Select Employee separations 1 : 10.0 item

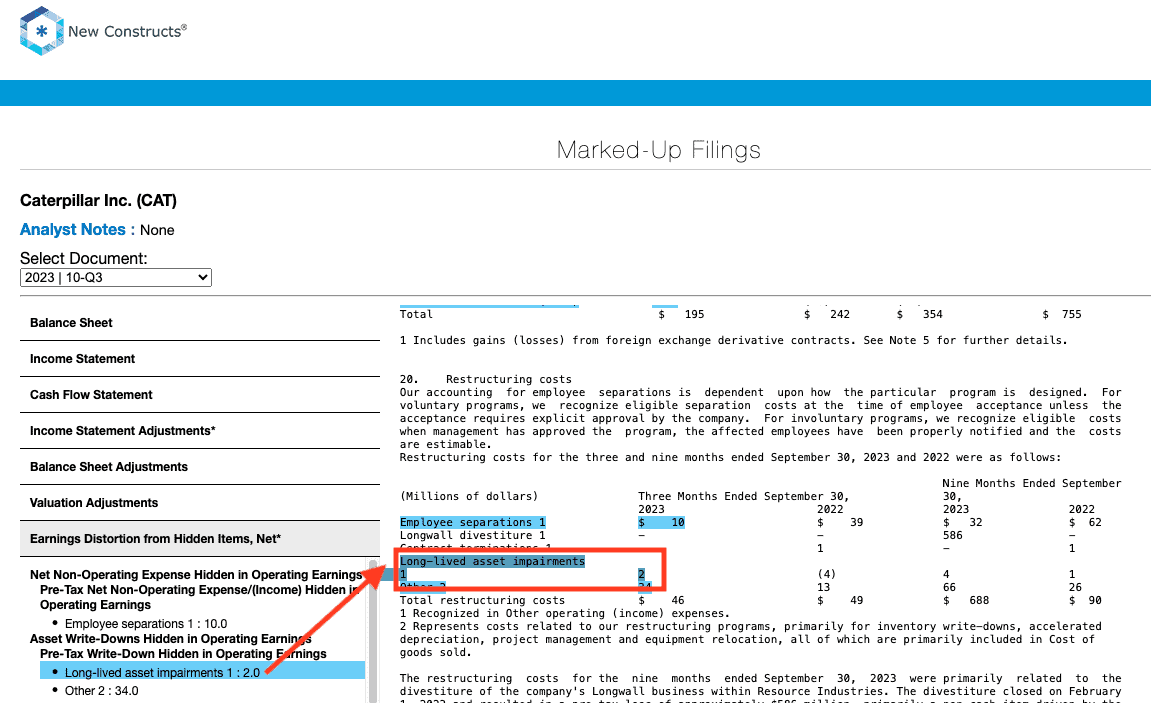(x=146, y=624)
